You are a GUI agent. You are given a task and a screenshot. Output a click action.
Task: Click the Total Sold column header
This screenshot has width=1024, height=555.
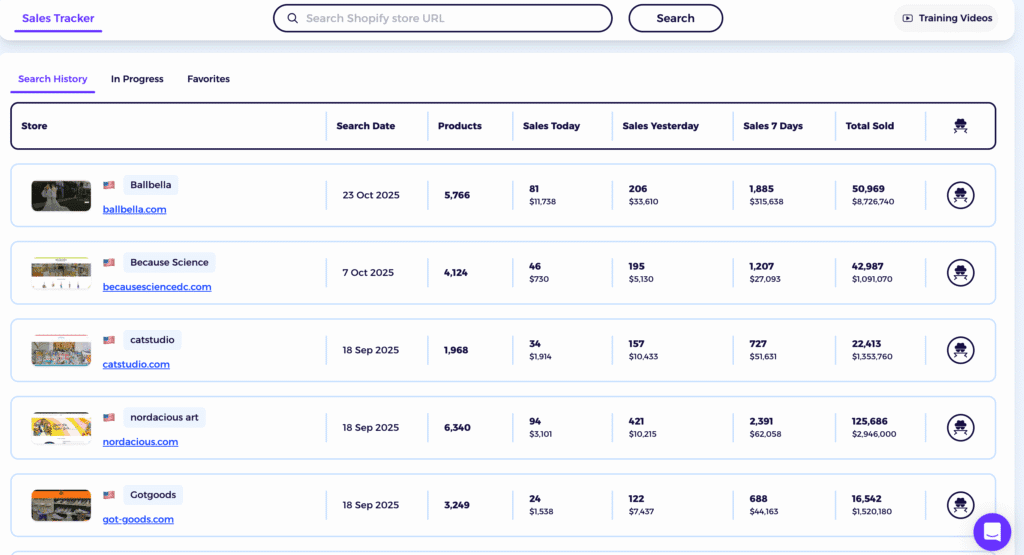(869, 126)
